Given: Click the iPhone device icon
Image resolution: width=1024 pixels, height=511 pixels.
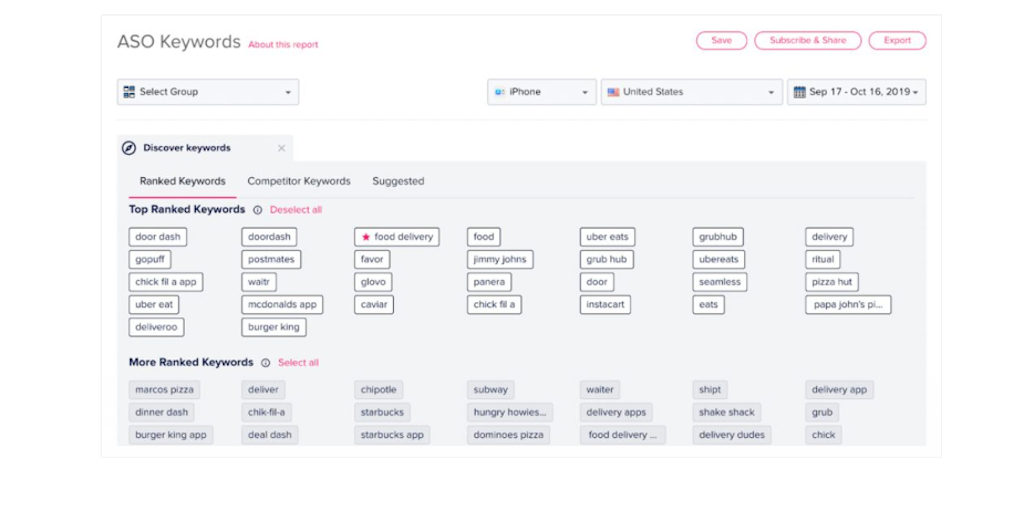Looking at the screenshot, I should 500,92.
